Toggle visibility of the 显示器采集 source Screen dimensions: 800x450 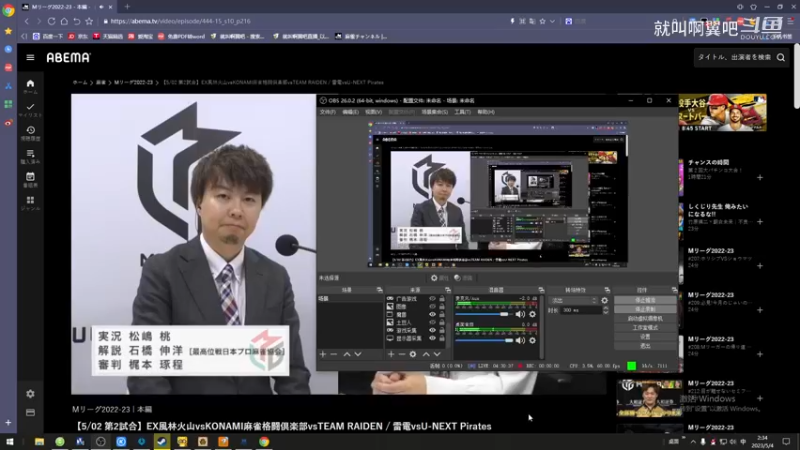coord(433,338)
